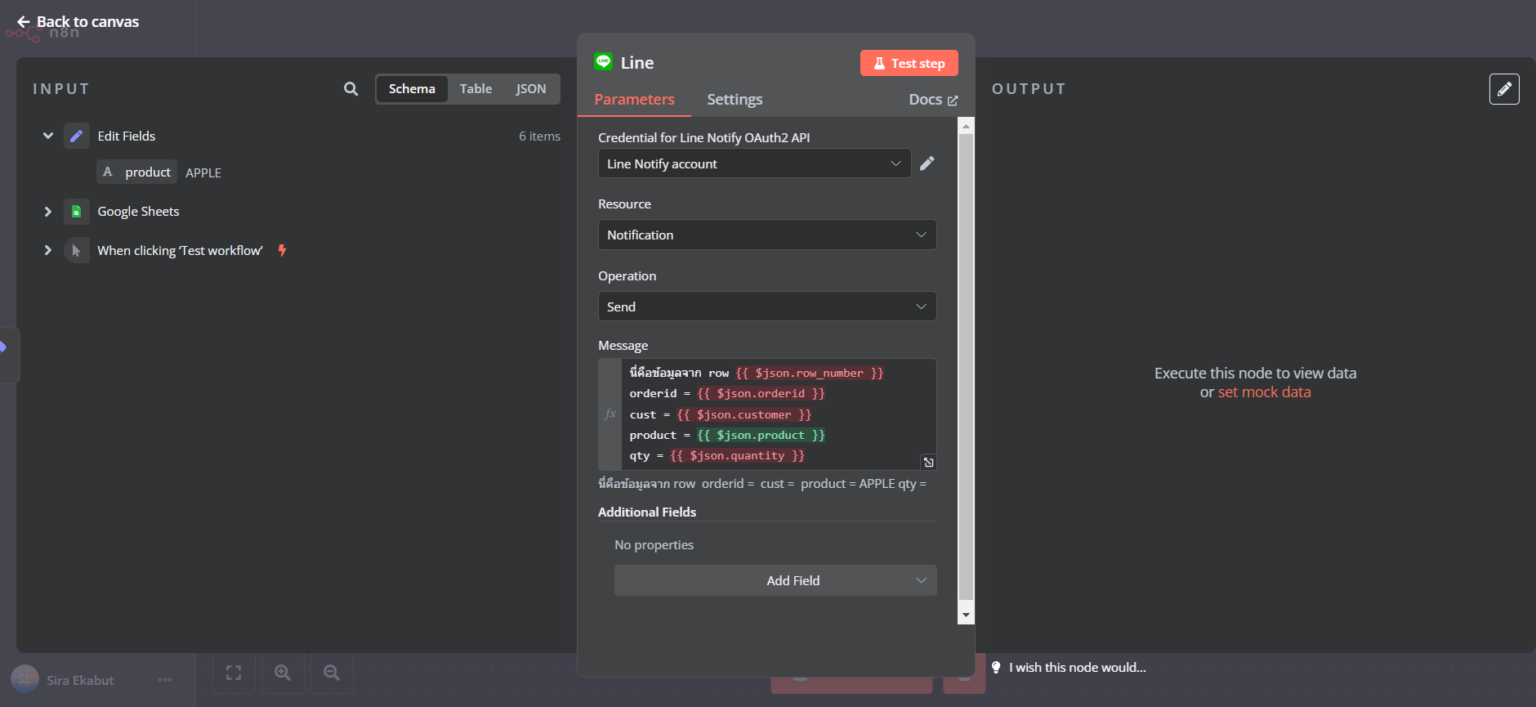This screenshot has height=707, width=1536.
Task: Go back to canvas
Action: [78, 21]
